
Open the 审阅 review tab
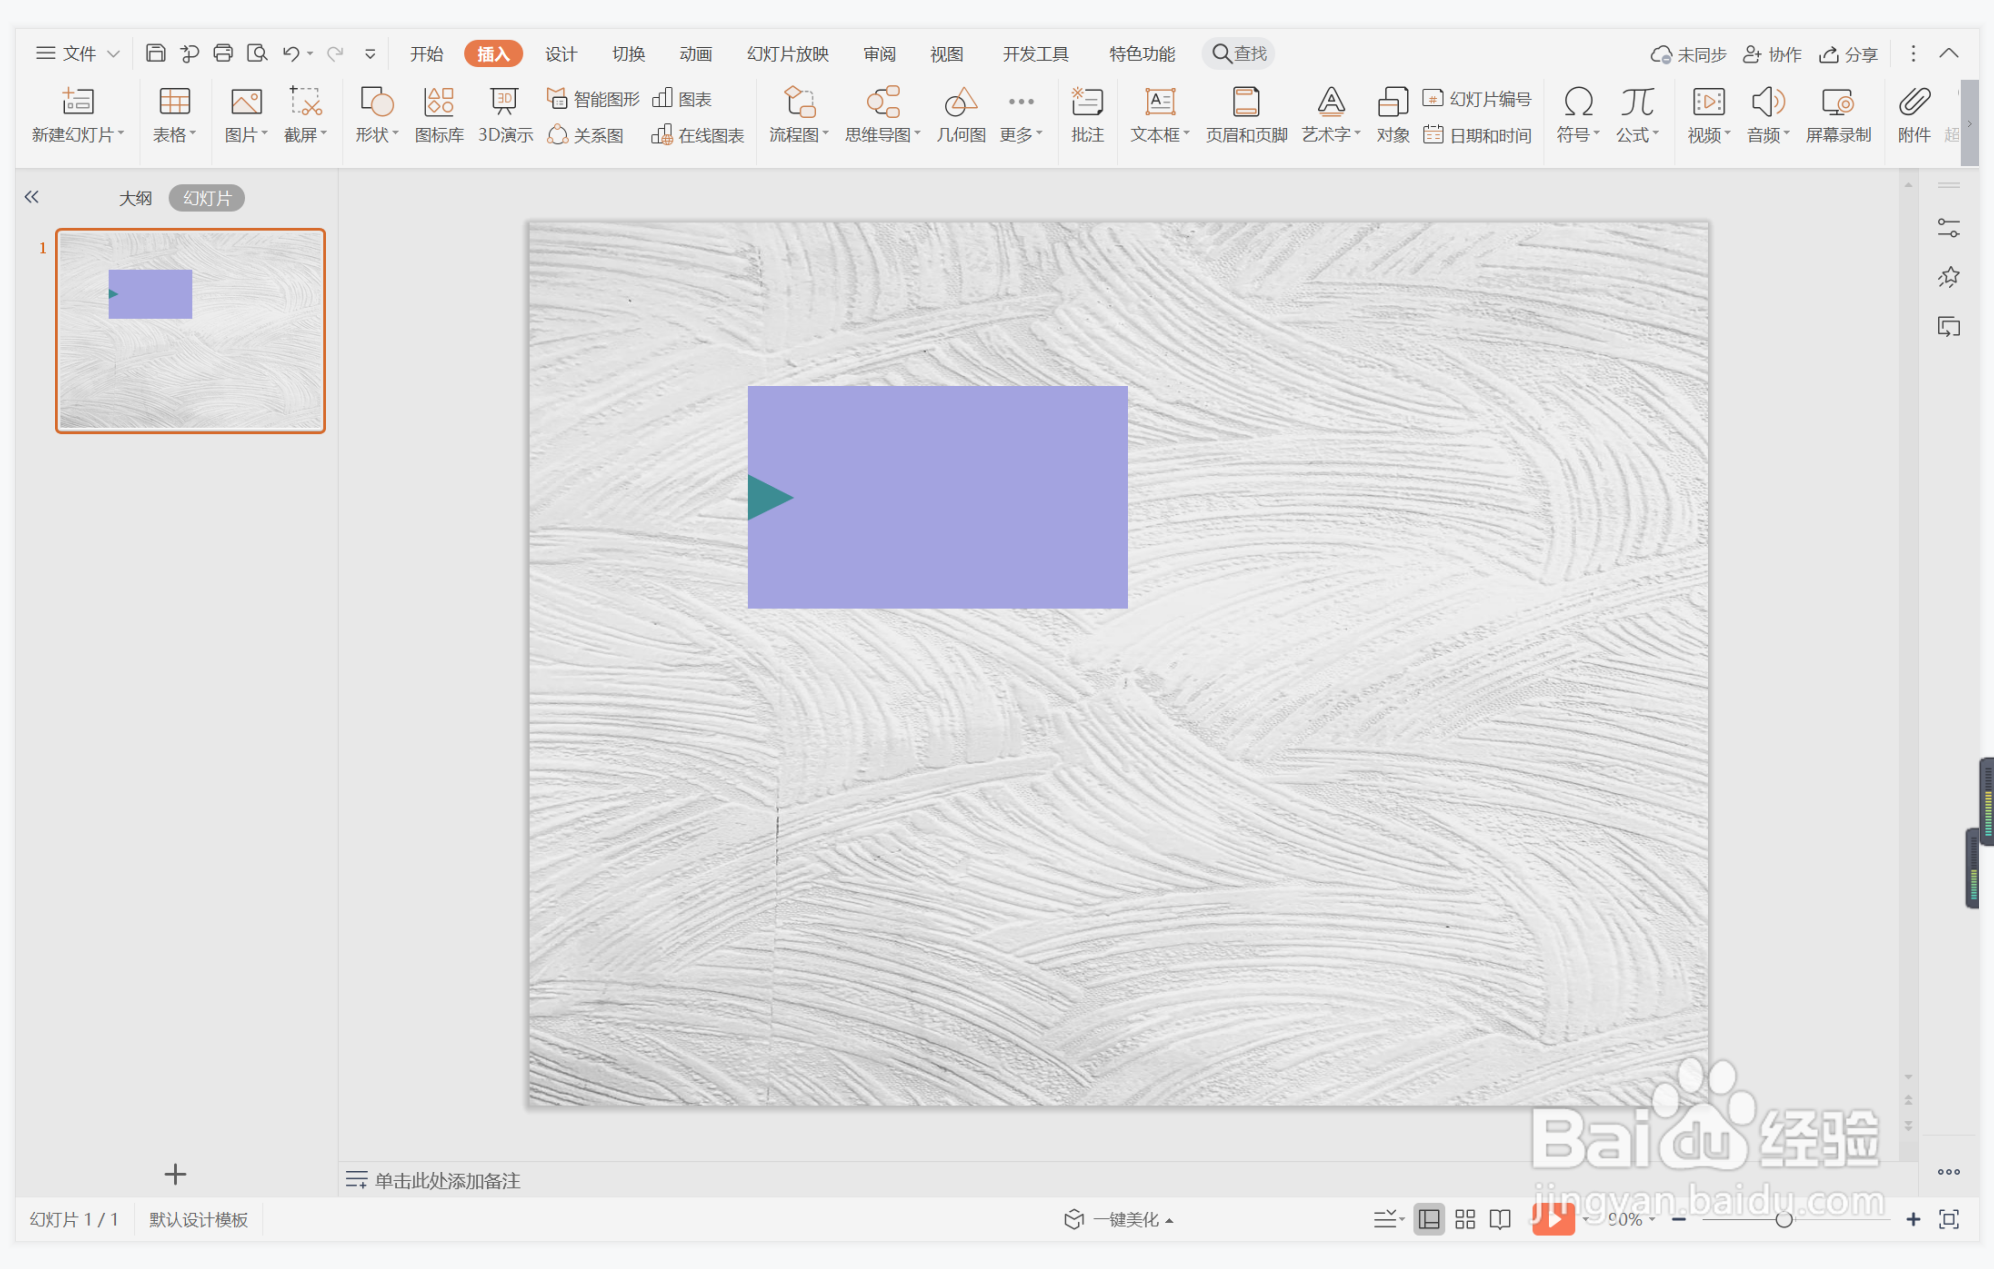[879, 54]
